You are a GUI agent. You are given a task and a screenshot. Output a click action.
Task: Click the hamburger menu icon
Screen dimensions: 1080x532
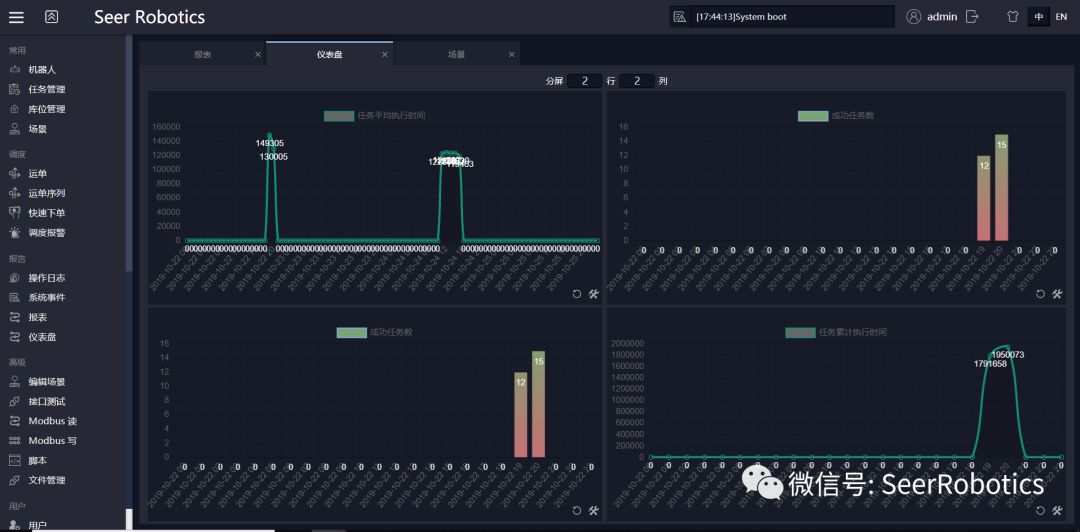click(16, 17)
